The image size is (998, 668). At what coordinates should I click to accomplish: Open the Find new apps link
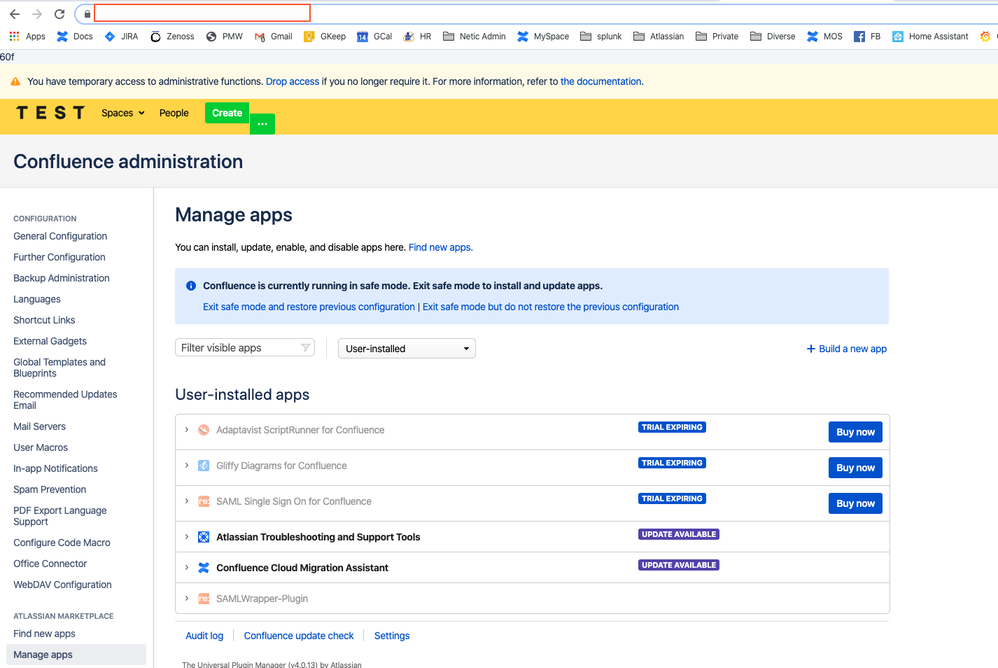pos(440,247)
